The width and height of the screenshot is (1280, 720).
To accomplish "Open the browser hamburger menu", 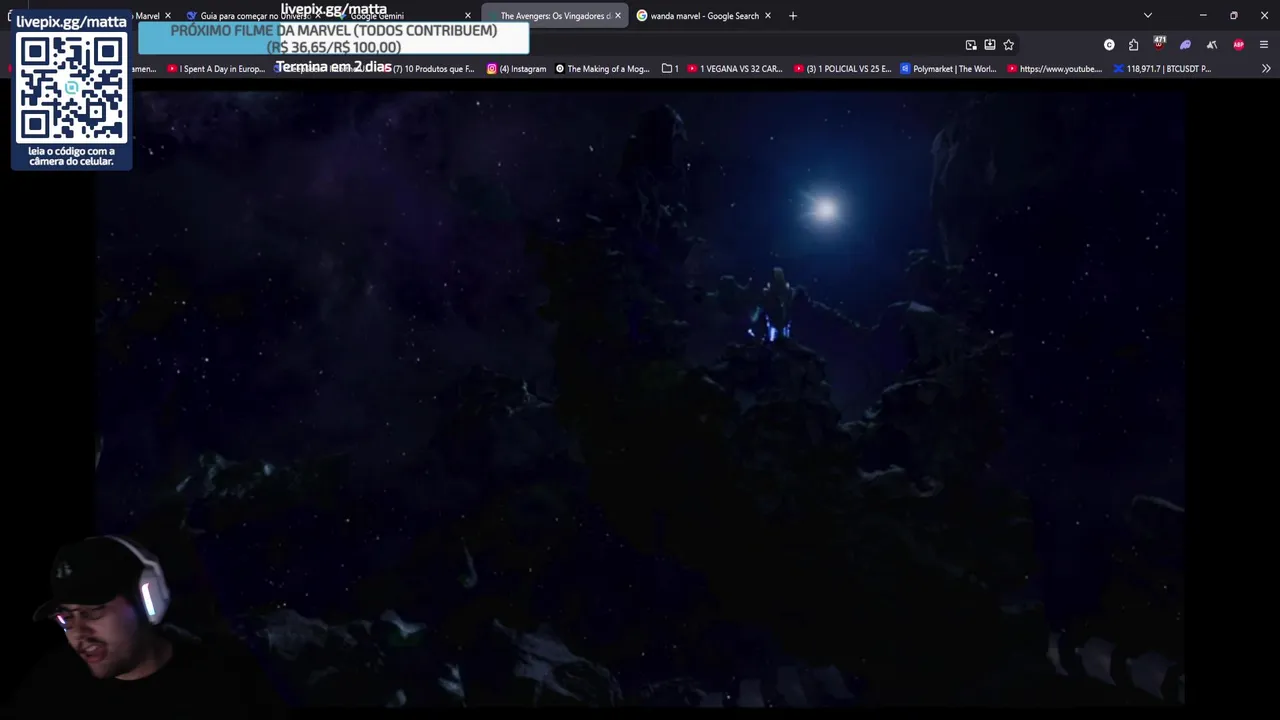I will (1264, 45).
